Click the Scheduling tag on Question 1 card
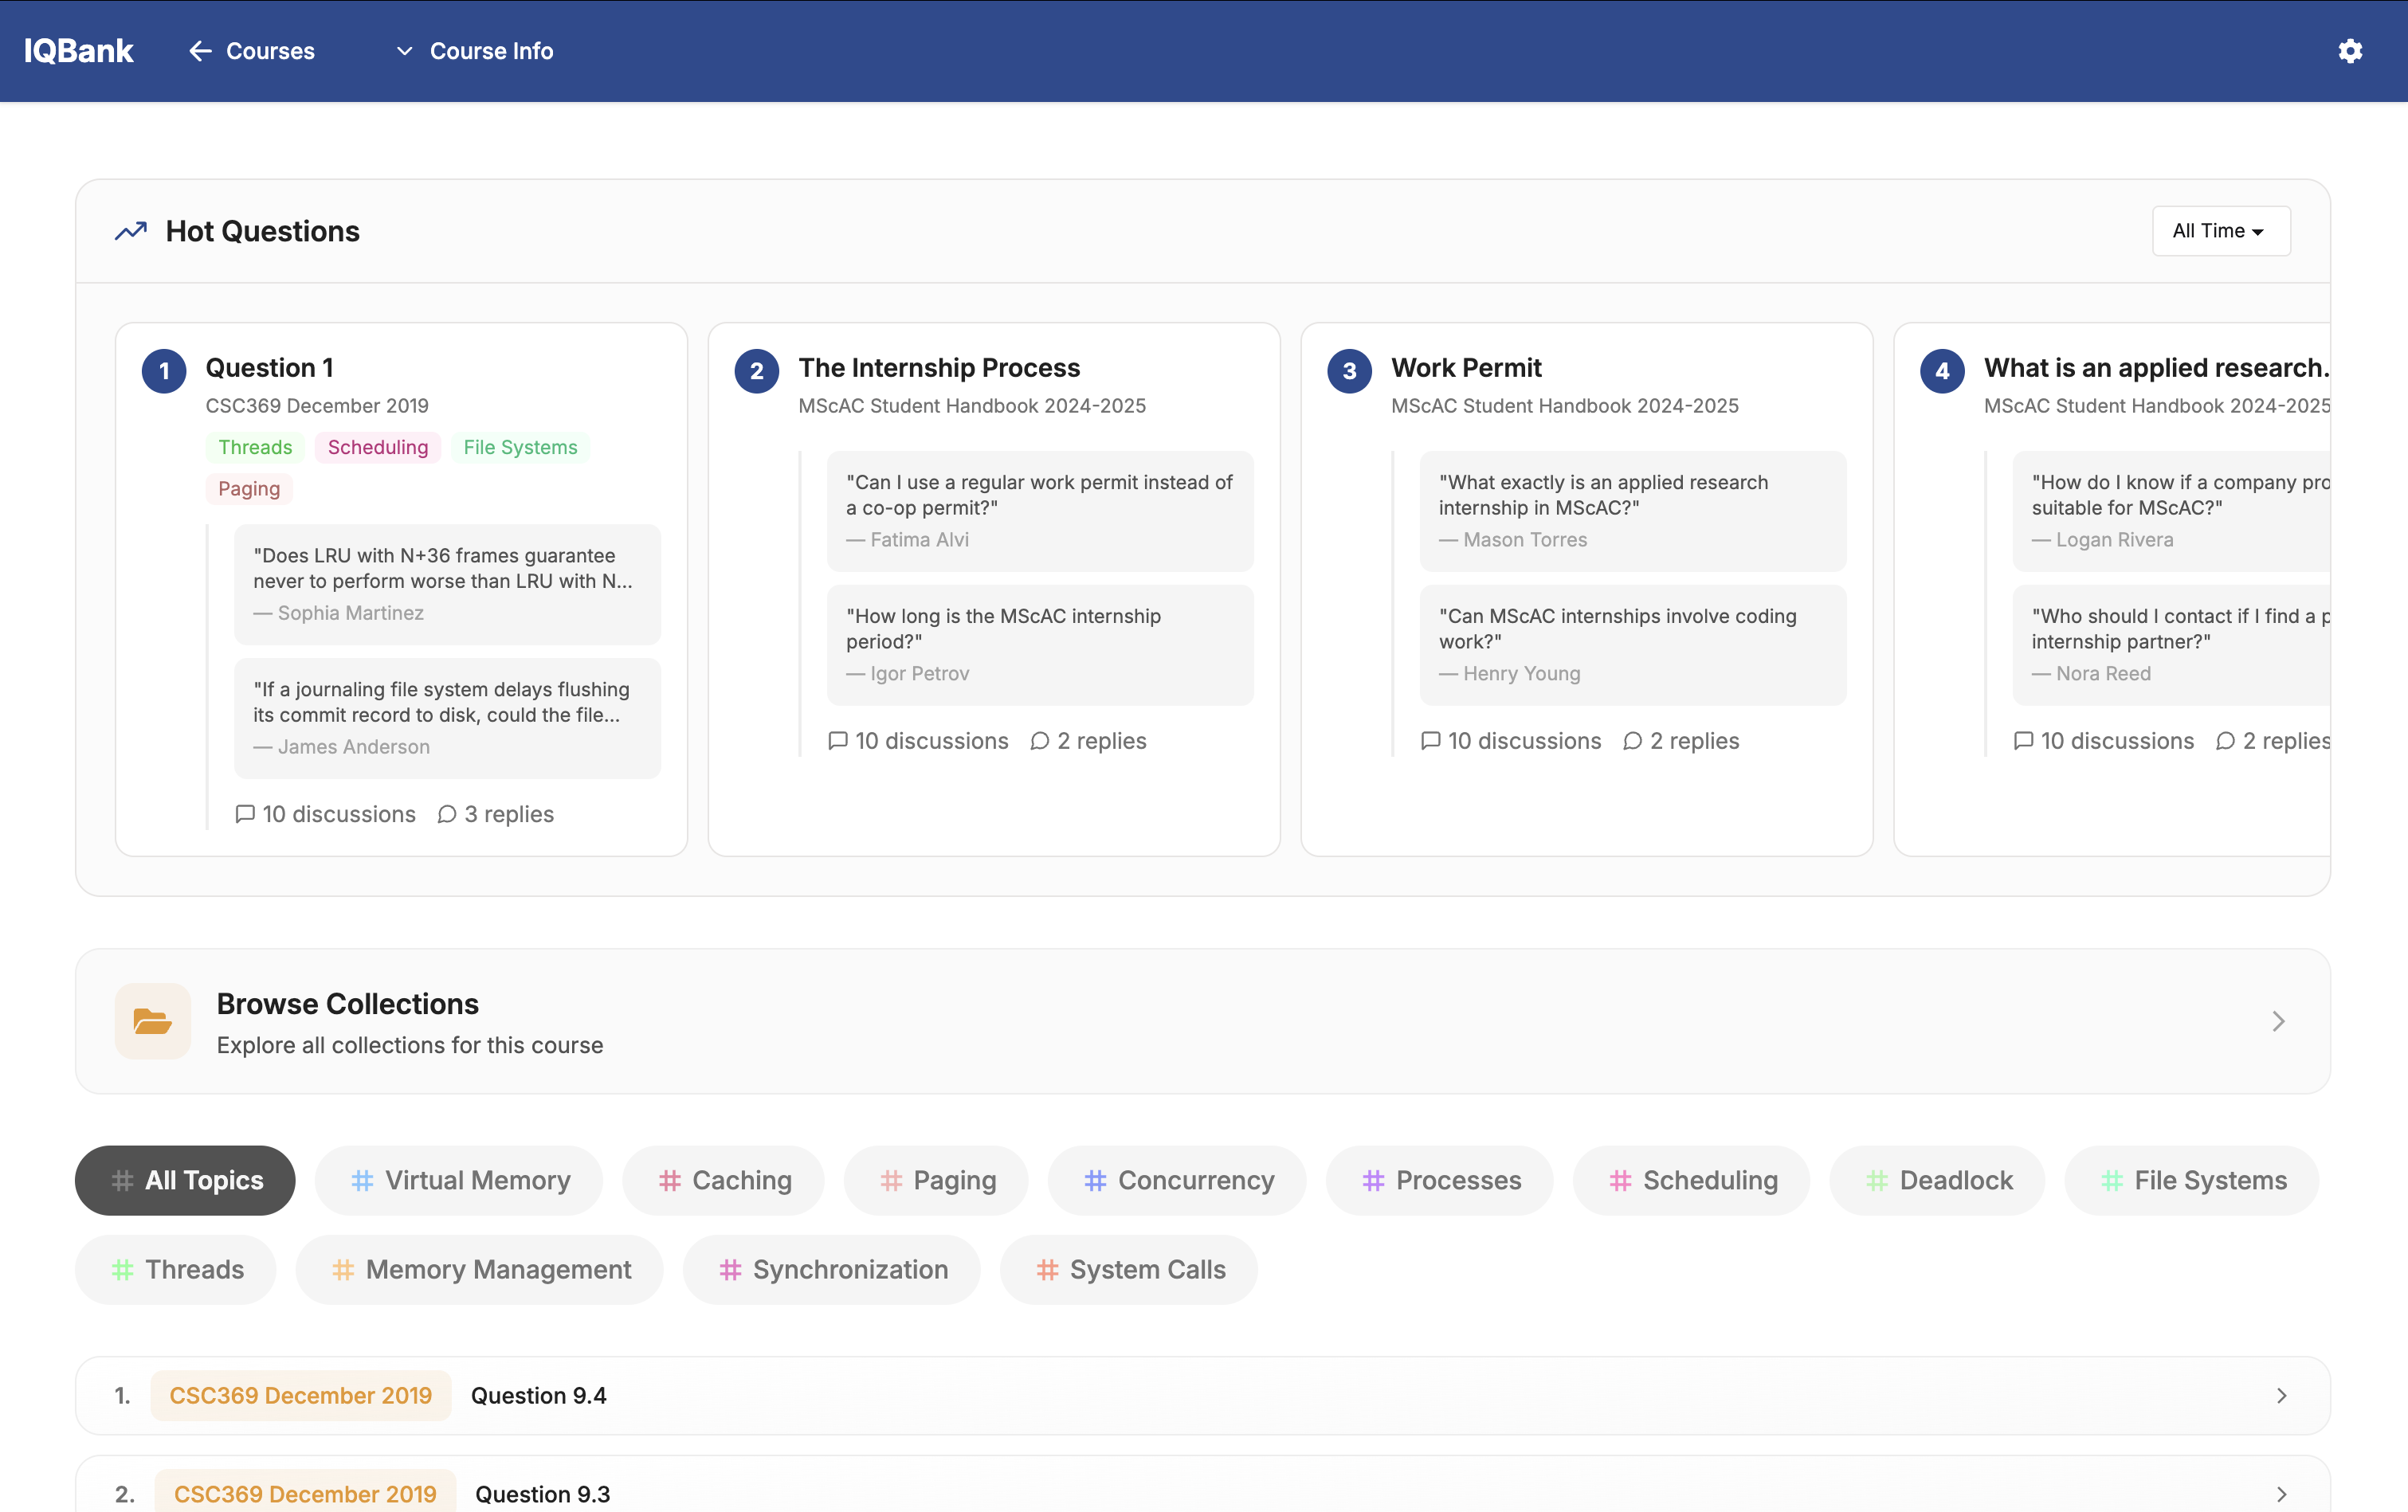 377,447
